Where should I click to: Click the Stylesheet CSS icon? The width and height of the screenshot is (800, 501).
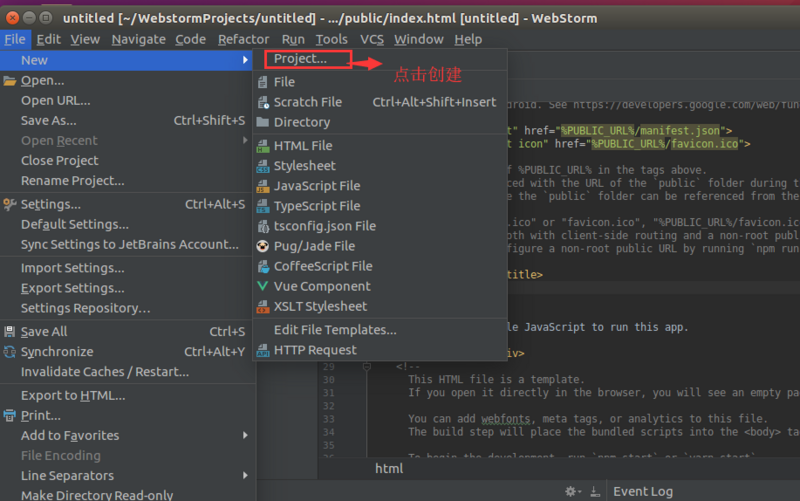pyautogui.click(x=263, y=166)
